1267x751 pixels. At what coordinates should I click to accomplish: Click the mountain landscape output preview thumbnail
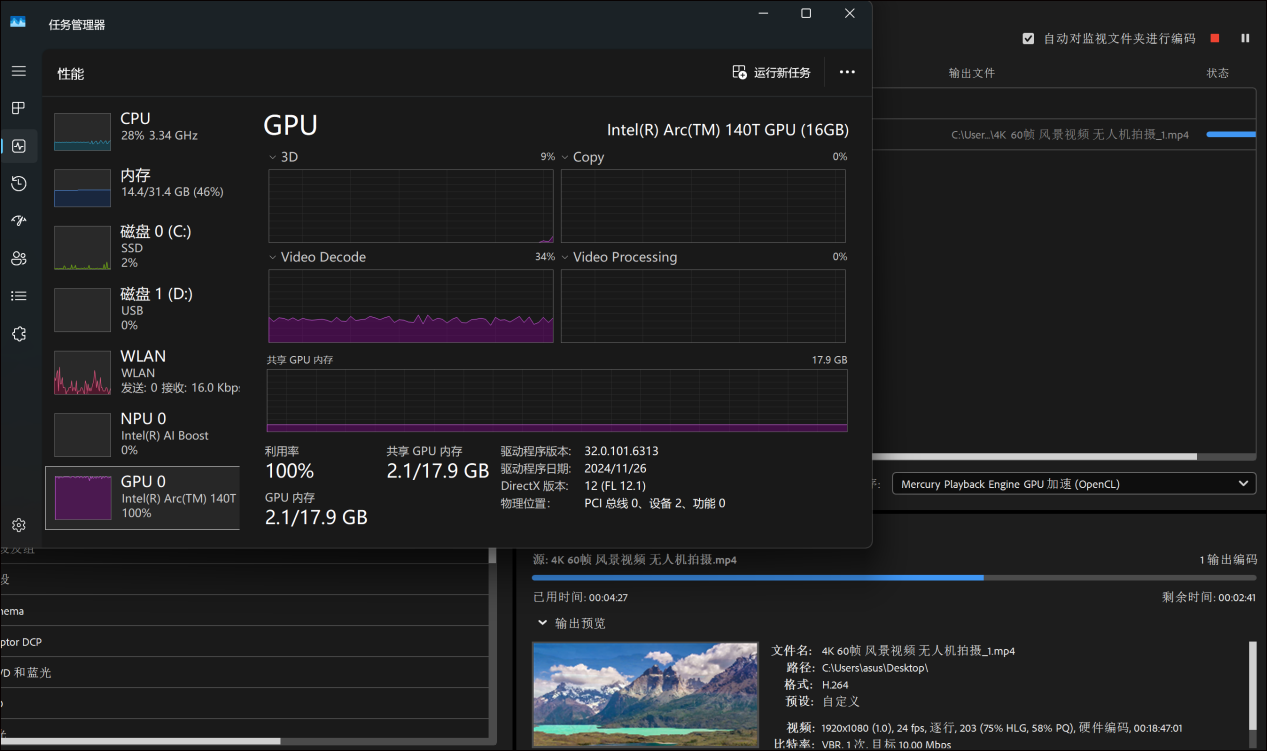point(645,696)
